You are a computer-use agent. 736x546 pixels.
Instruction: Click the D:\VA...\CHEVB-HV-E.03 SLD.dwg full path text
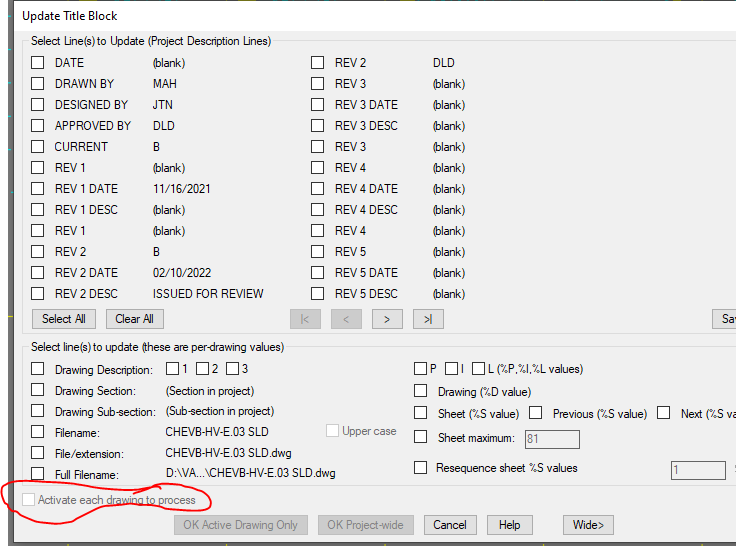(251, 473)
